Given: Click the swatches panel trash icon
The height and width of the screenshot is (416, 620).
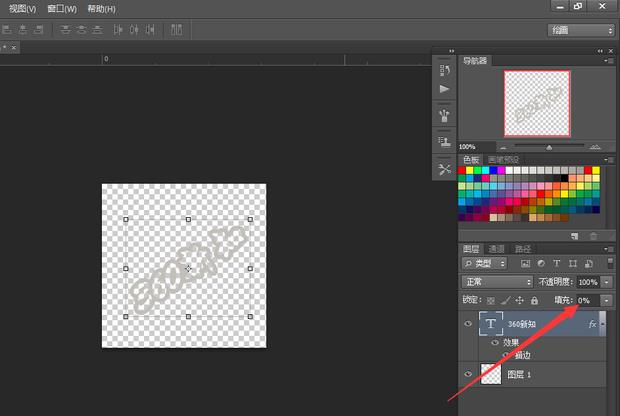Looking at the screenshot, I should pos(594,236).
